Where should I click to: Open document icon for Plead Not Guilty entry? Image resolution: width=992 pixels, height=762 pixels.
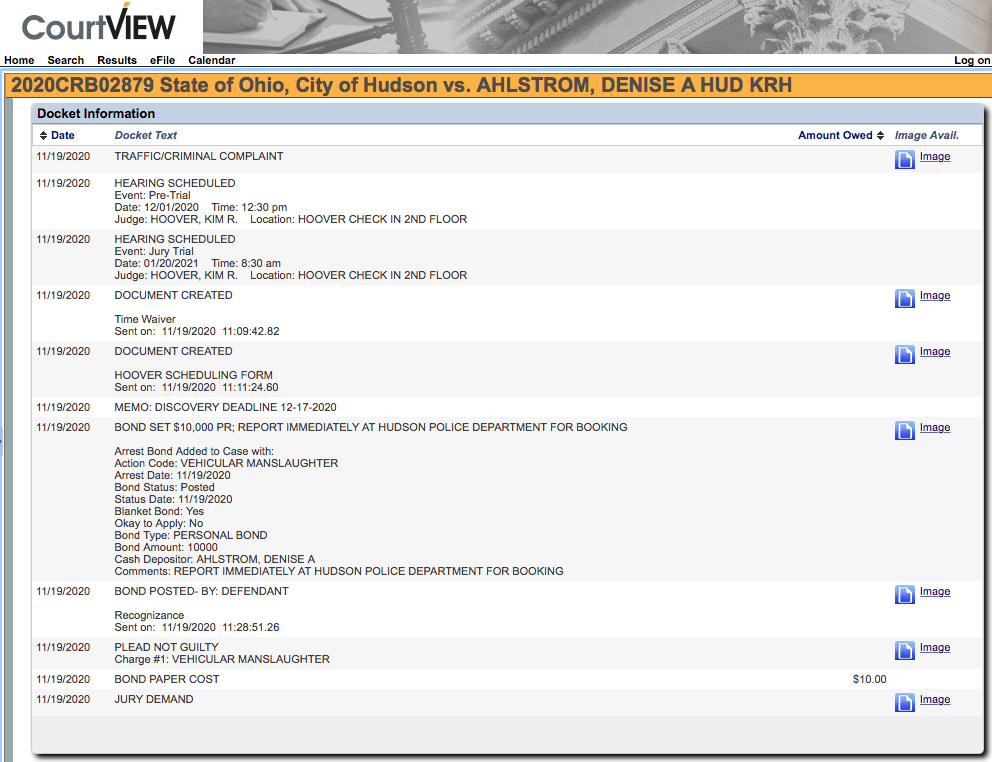905,650
